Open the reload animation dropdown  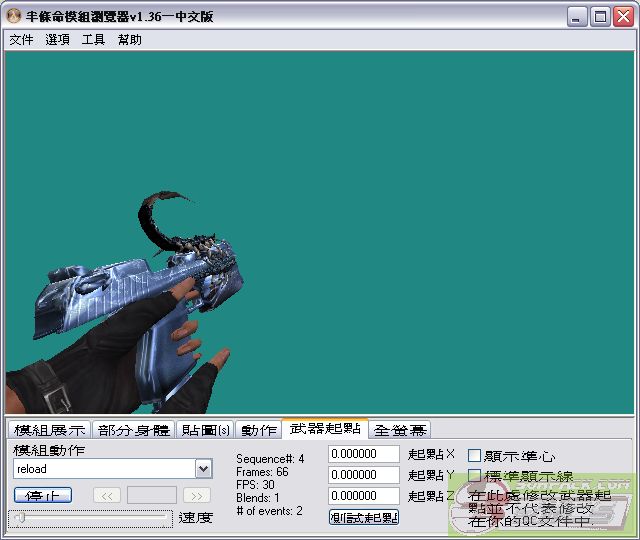[x=203, y=469]
